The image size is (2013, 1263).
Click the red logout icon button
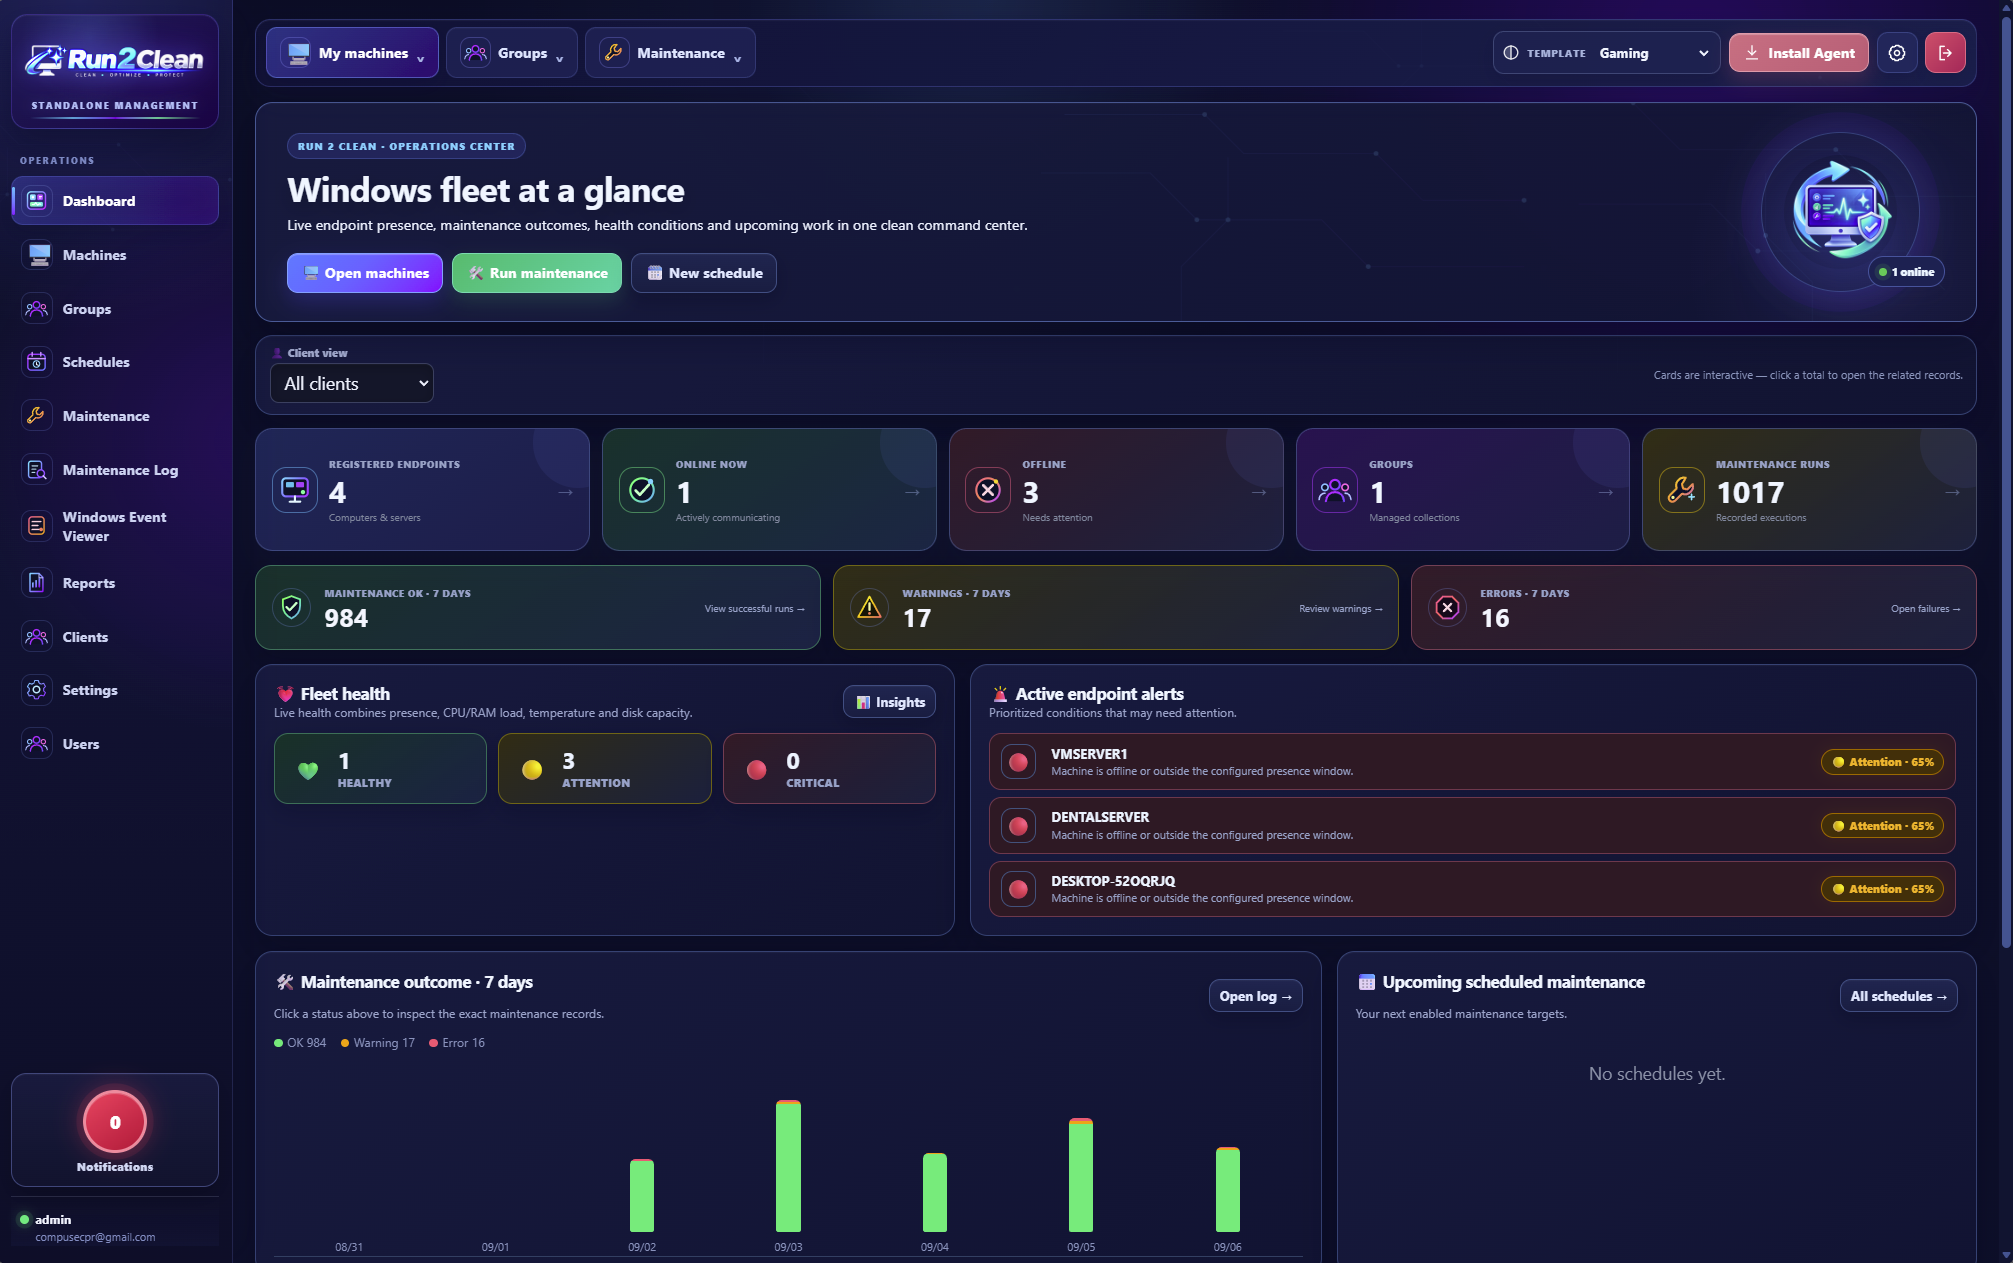[1945, 53]
